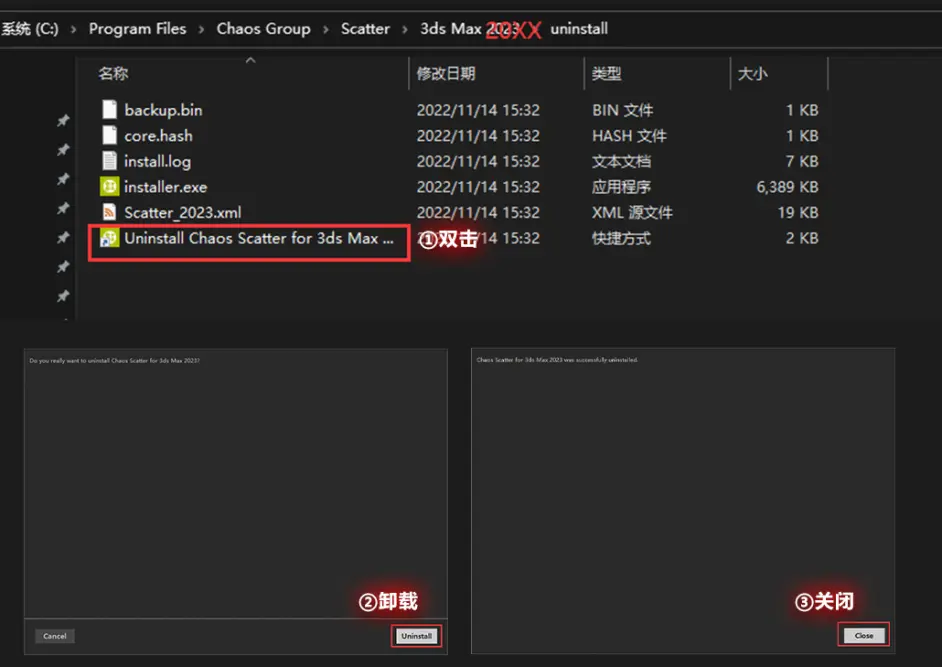
Task: Click the successfully uninstalled message text
Action: coord(557,360)
